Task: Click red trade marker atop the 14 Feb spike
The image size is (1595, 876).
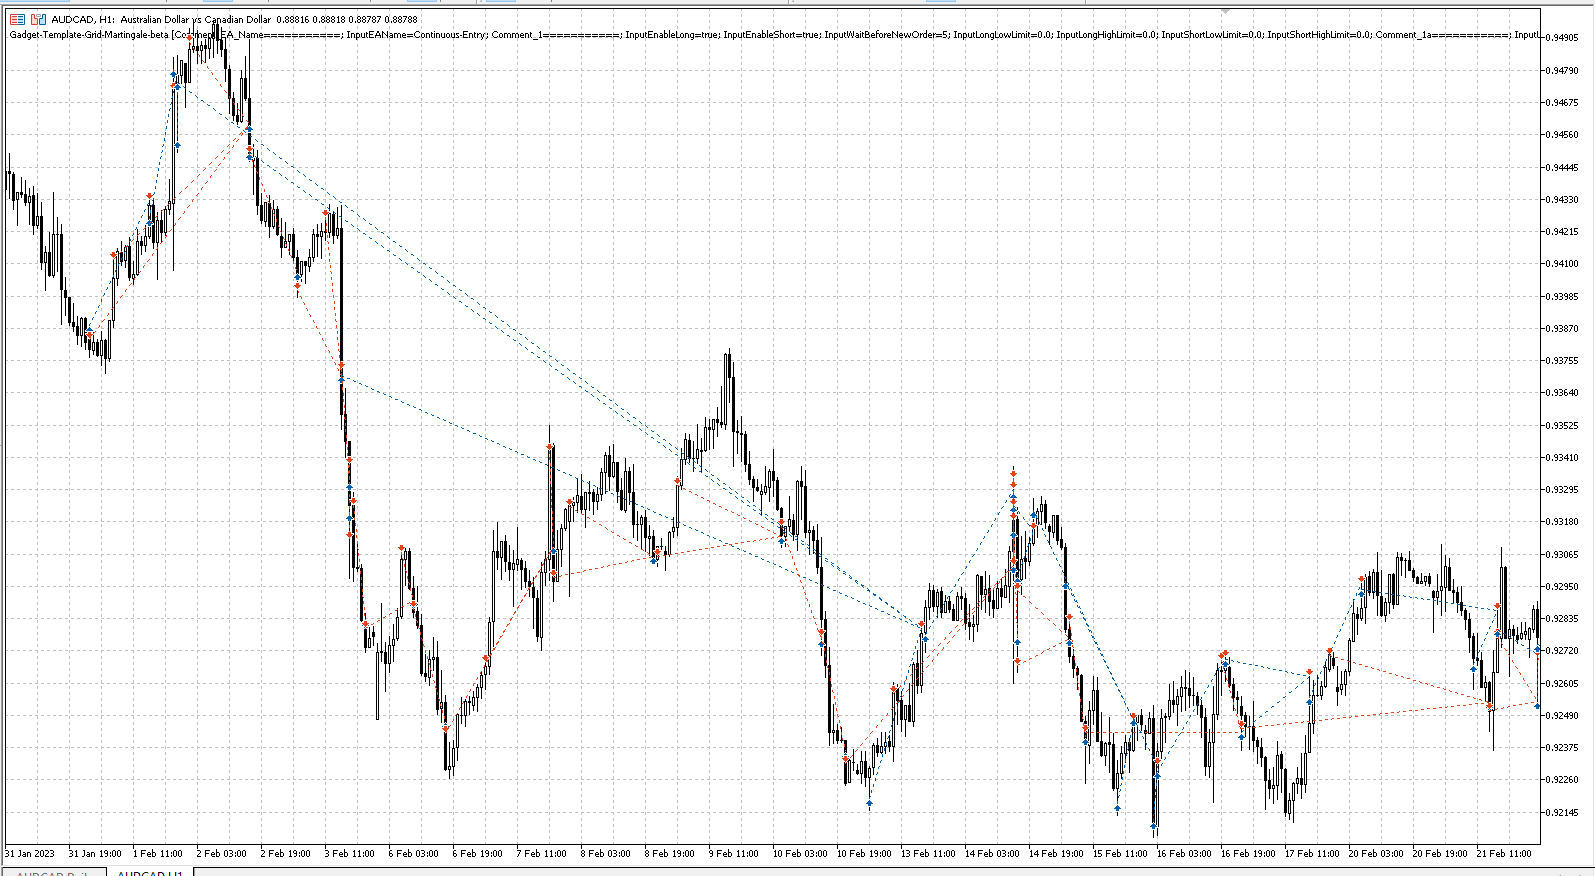Action: (x=1013, y=472)
